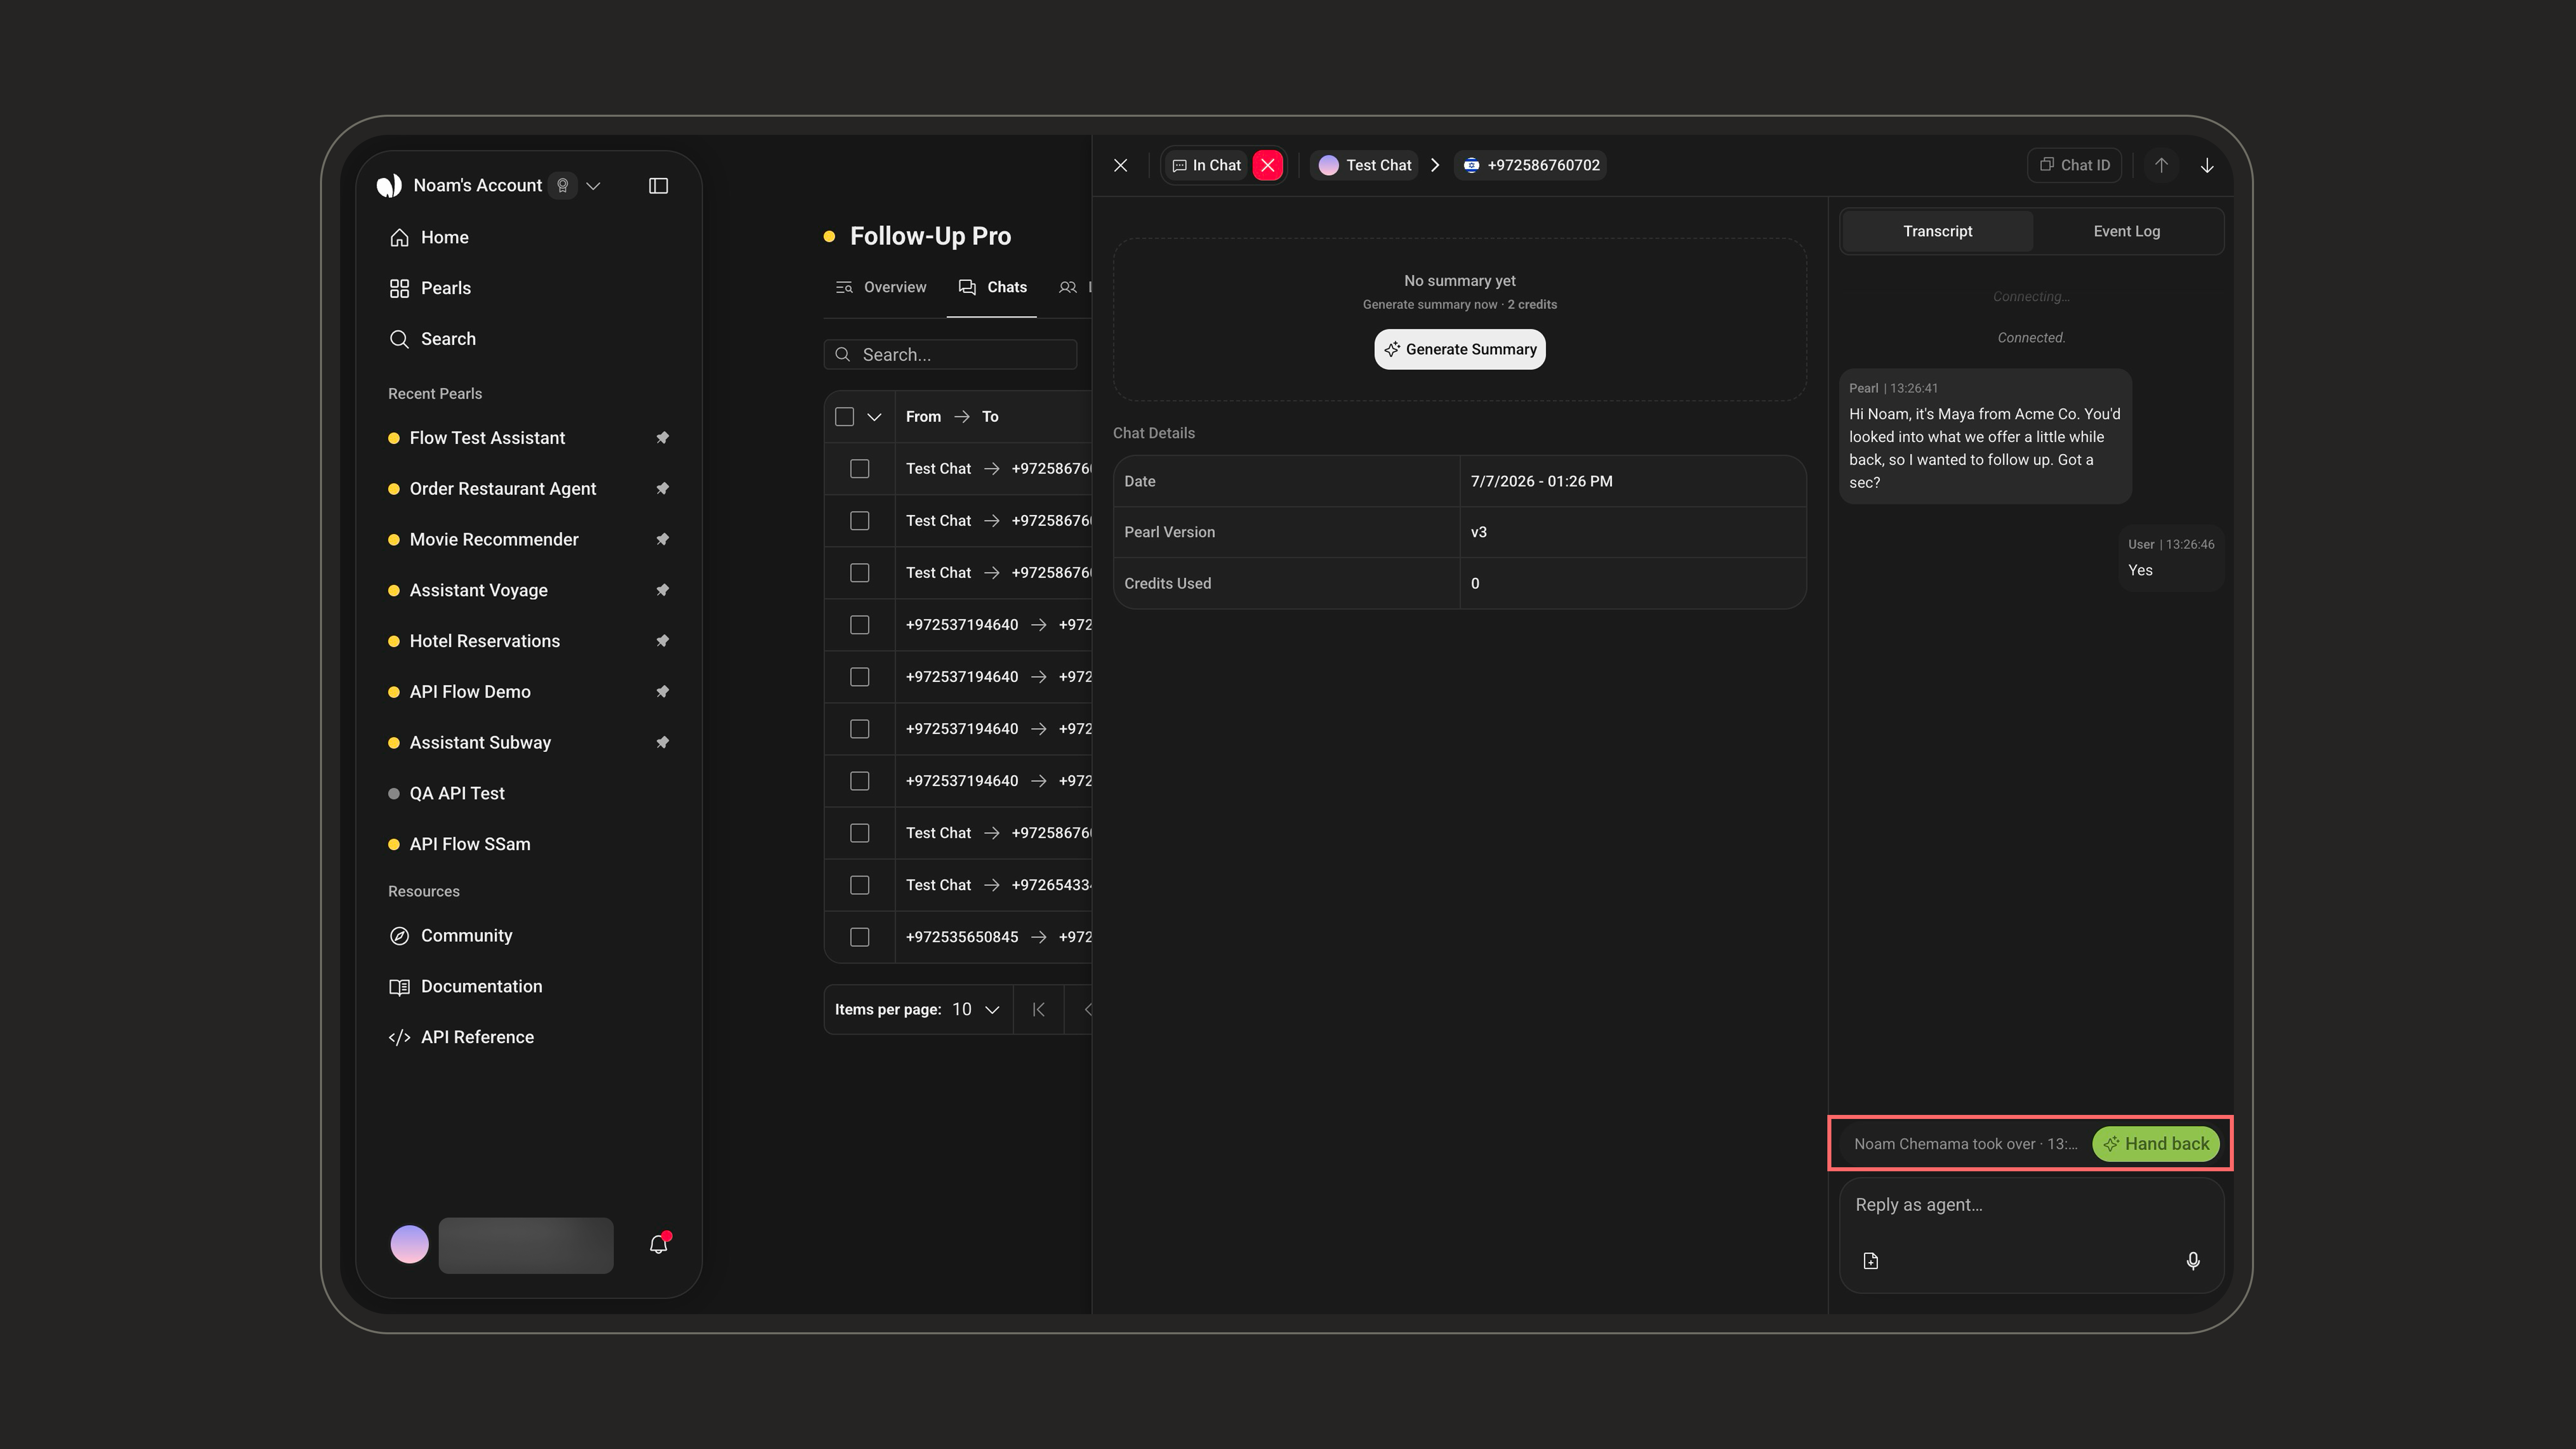Check the first +972537194640 row checkbox

(x=860, y=625)
